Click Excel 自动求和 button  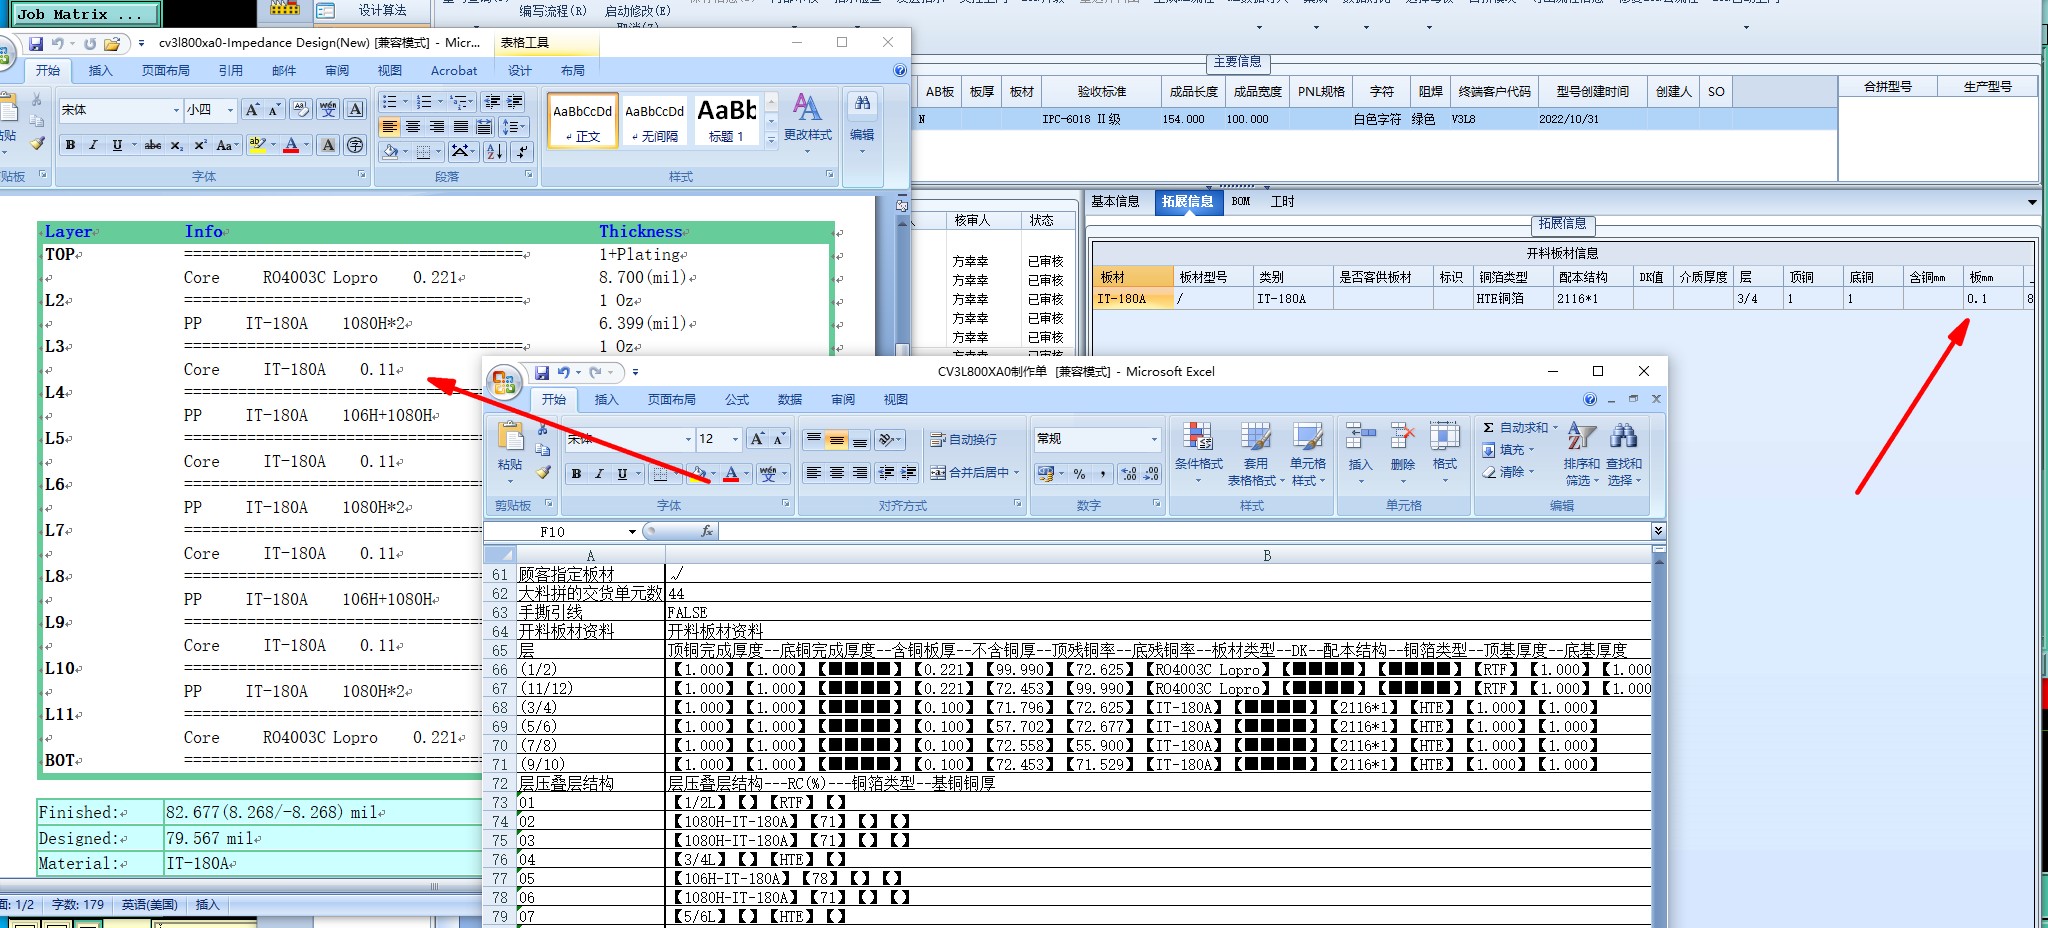click(1520, 428)
